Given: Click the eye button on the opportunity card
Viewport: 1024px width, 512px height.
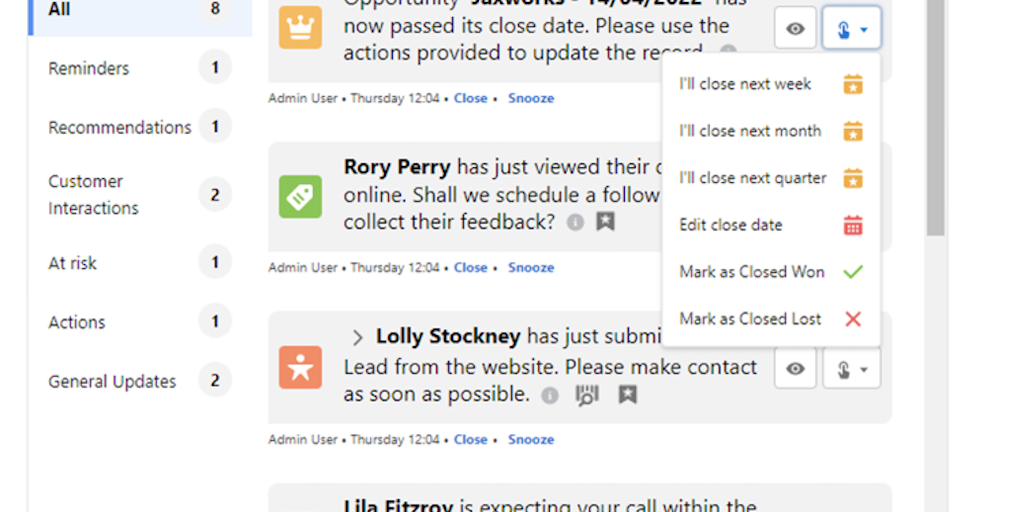Looking at the screenshot, I should pos(795,29).
